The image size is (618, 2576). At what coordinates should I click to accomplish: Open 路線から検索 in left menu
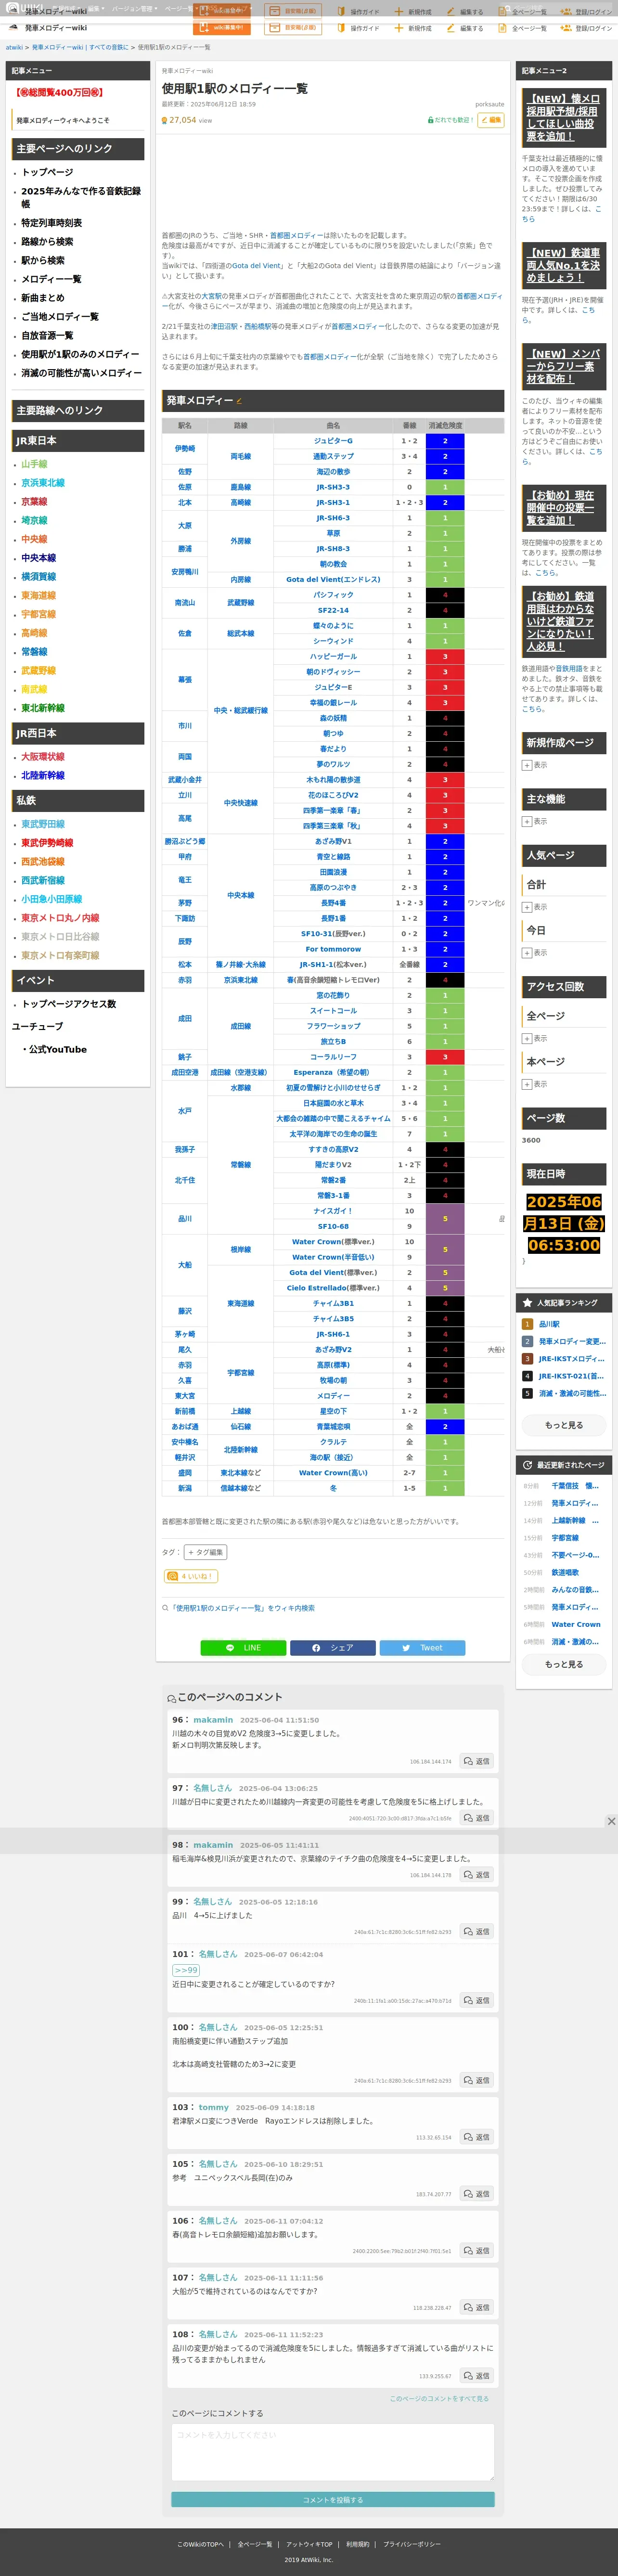coord(47,242)
